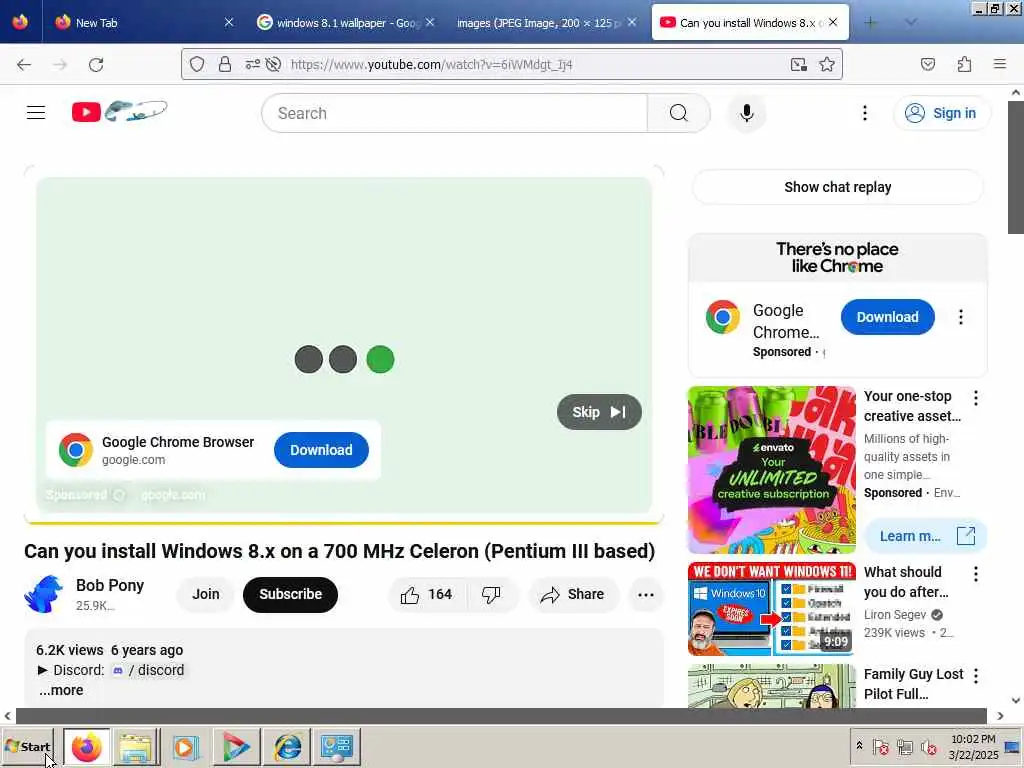
Task: Switch to windows 8.1 wallpaper Google tab
Action: click(x=347, y=22)
